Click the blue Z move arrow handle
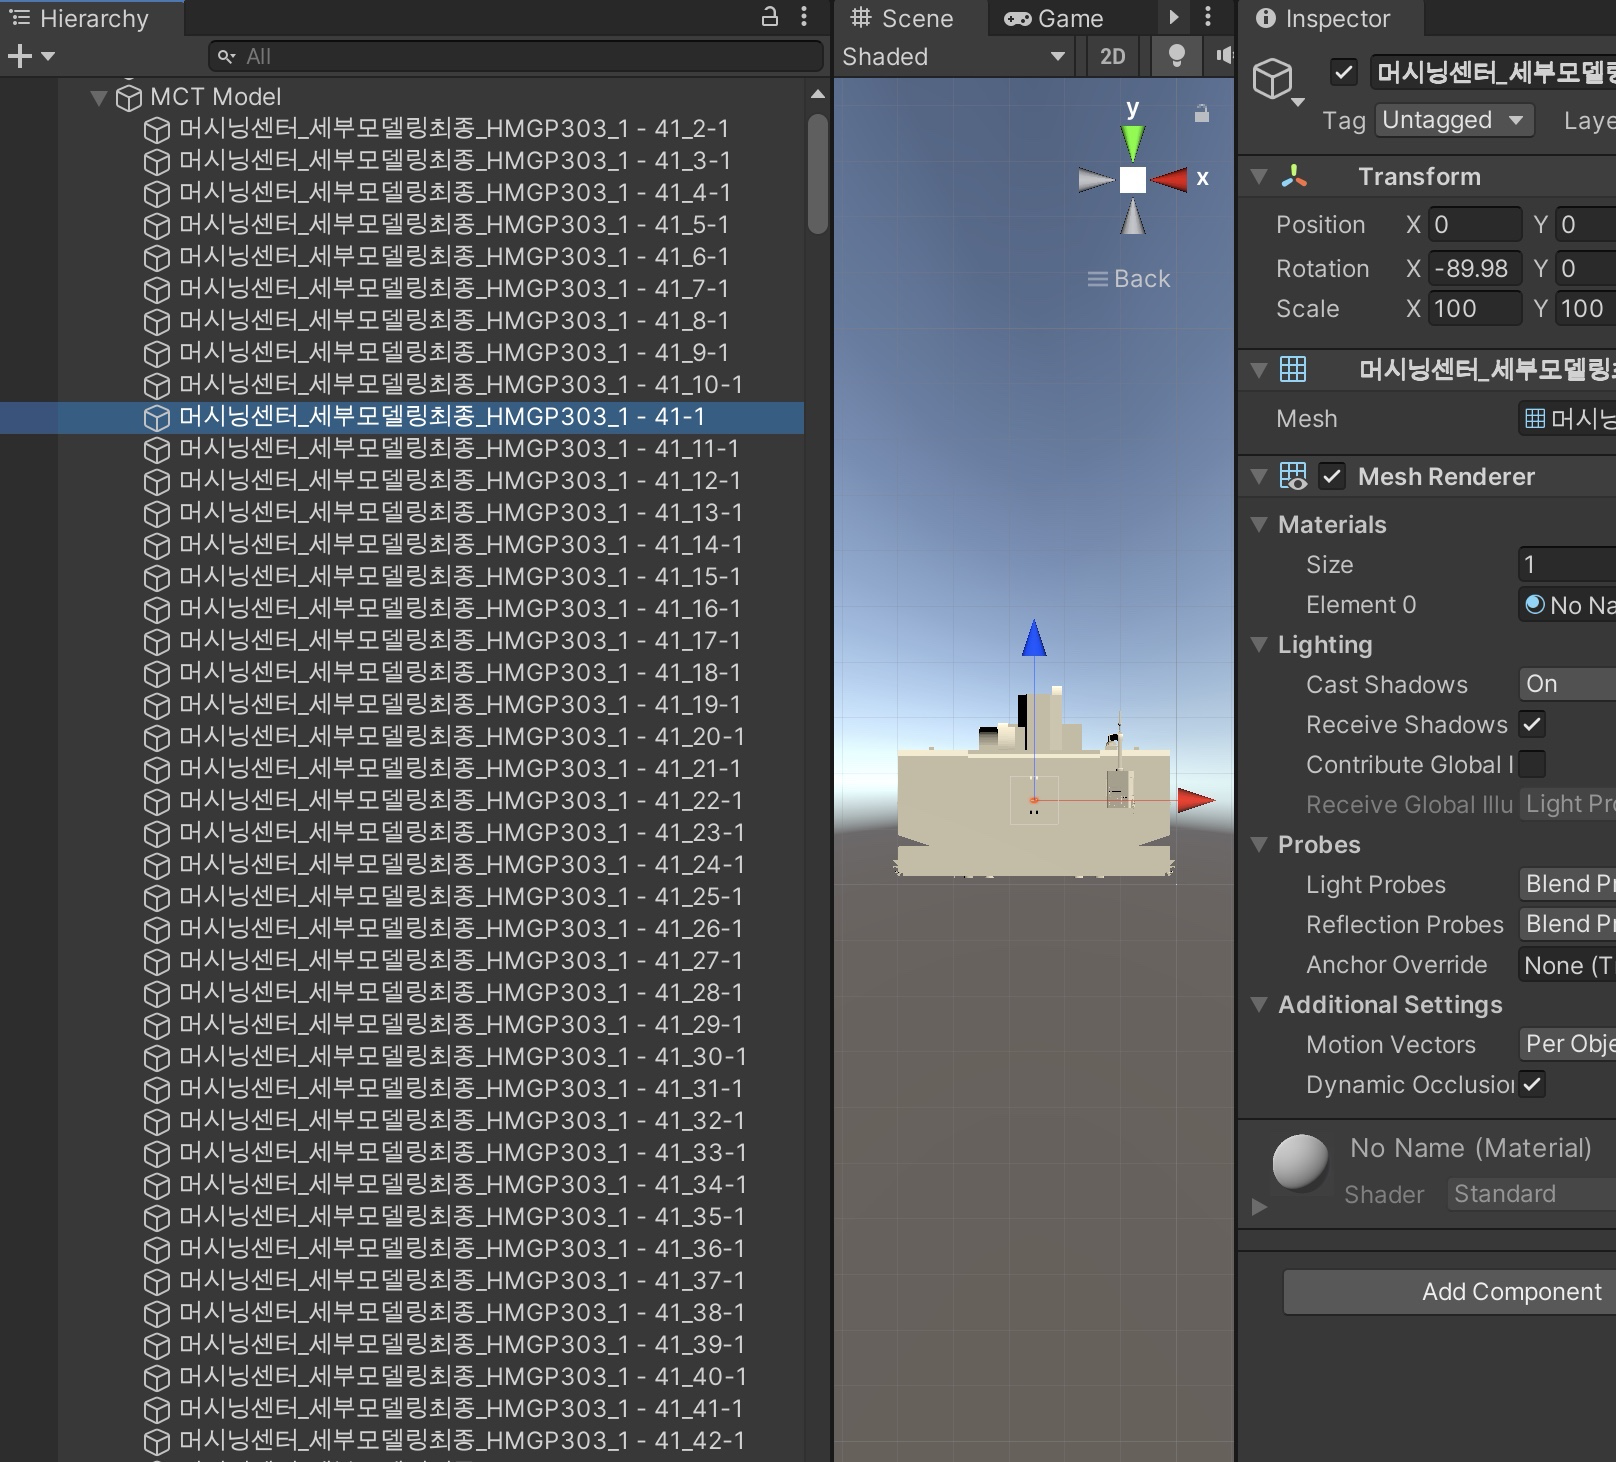Image resolution: width=1616 pixels, height=1462 pixels. tap(1034, 639)
